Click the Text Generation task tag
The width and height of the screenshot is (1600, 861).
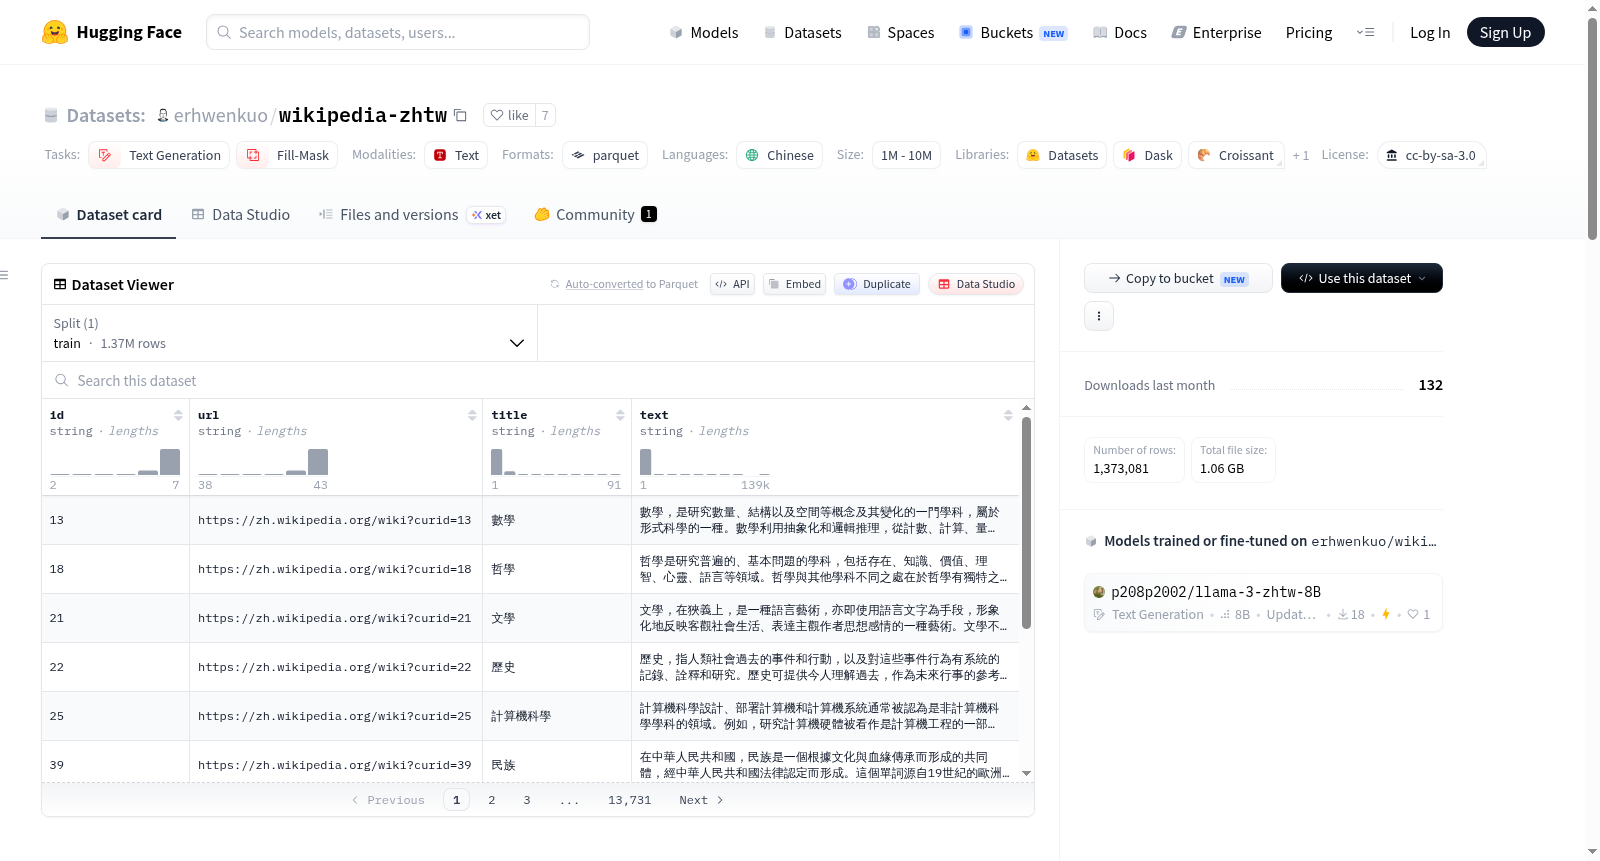click(x=159, y=155)
